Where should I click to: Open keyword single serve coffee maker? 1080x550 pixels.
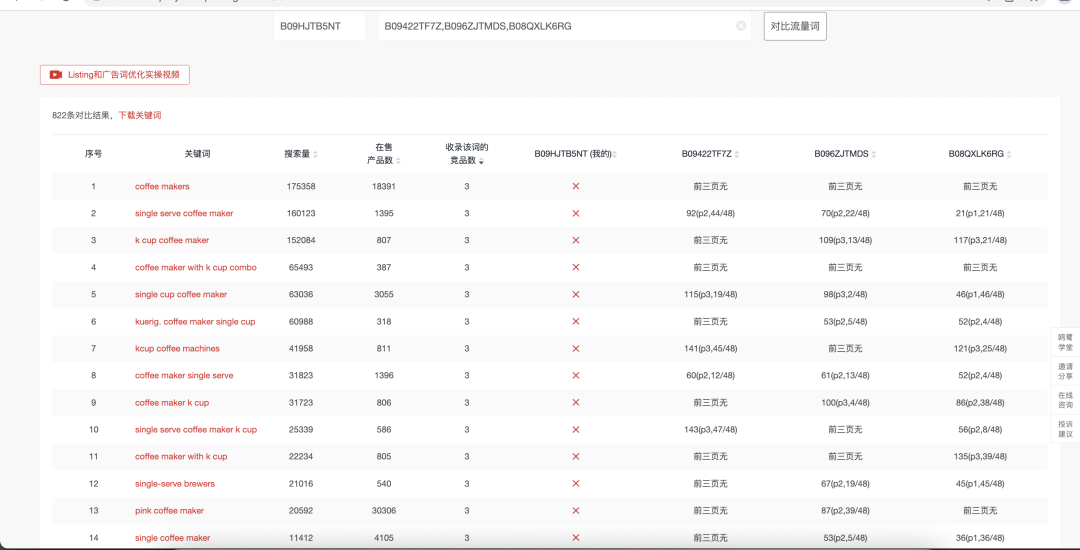[x=184, y=213]
